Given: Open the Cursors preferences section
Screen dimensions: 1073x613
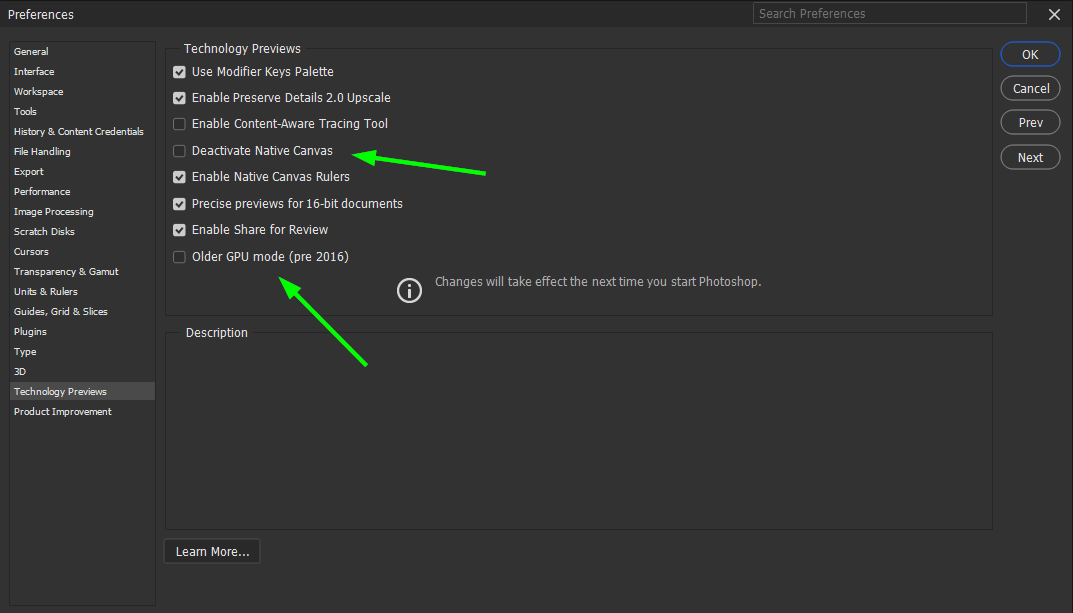Looking at the screenshot, I should pyautogui.click(x=31, y=251).
